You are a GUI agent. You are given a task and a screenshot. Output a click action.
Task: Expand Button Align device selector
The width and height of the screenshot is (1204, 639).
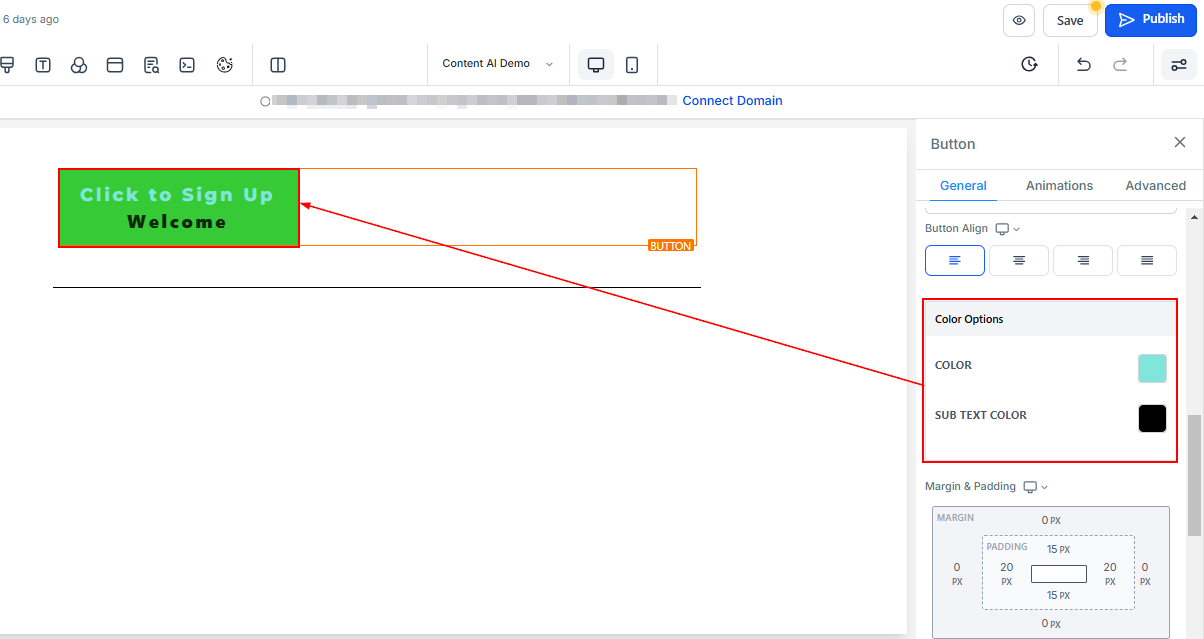tap(1008, 229)
